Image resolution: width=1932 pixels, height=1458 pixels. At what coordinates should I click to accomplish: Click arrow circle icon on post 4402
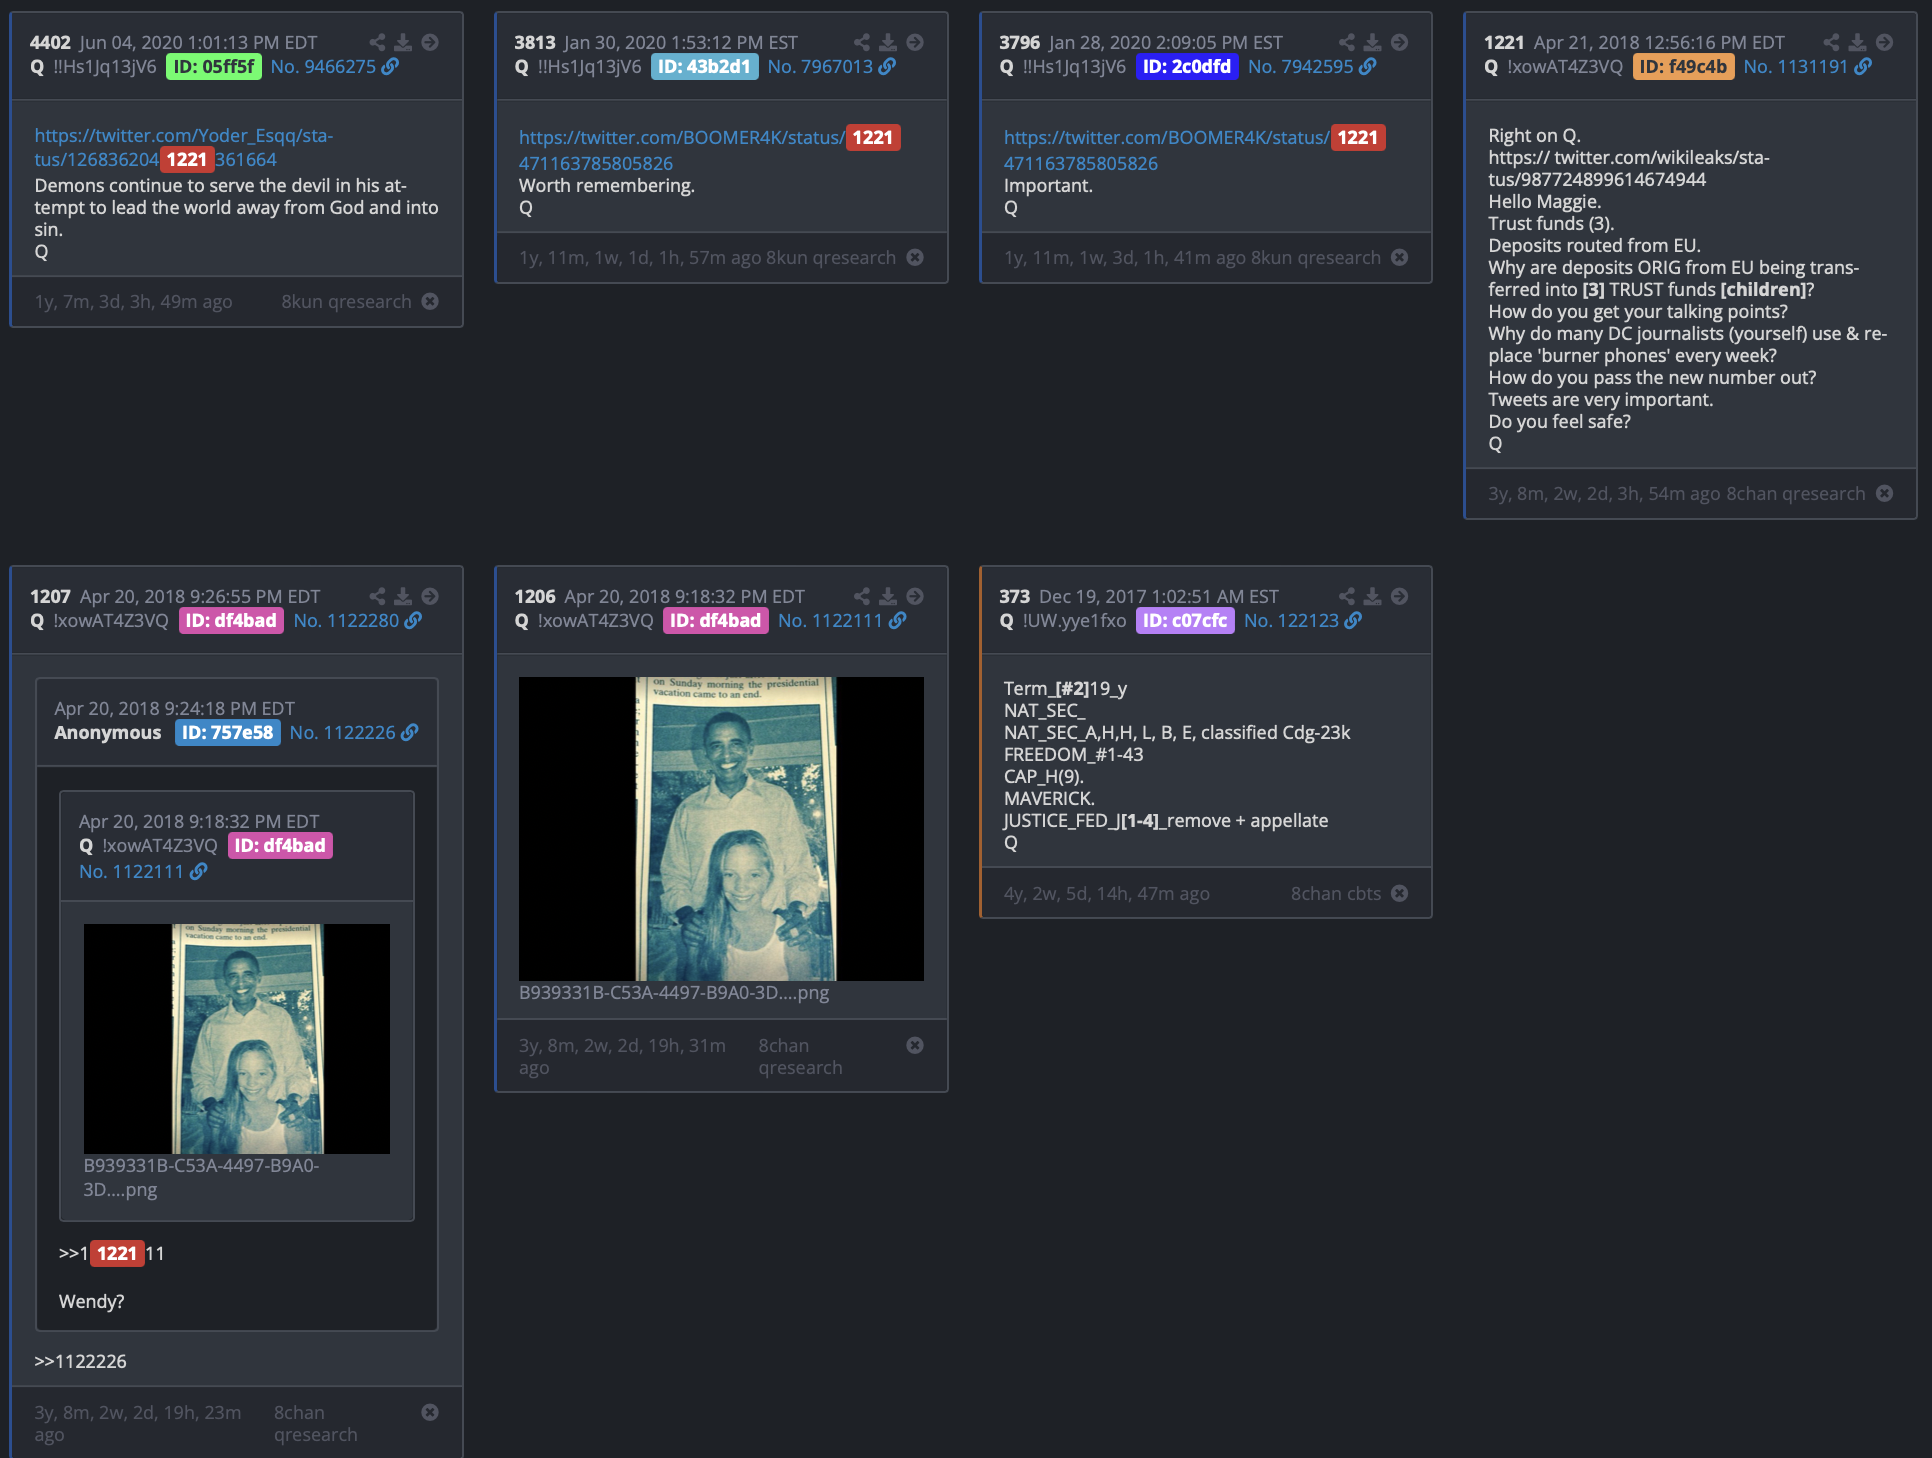tap(430, 42)
